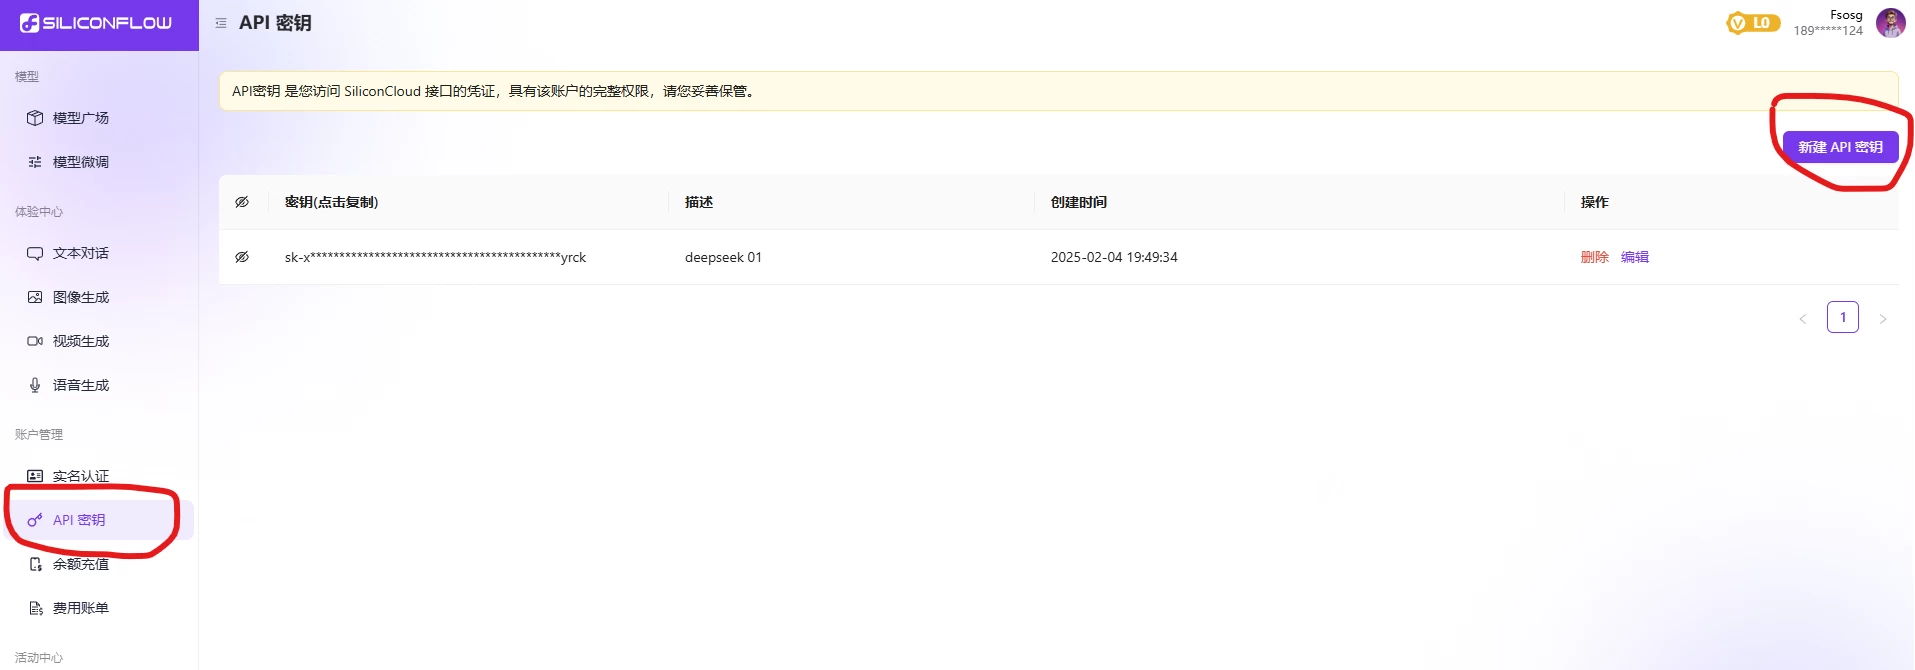Delete the deepseek 01 key
This screenshot has height=670, width=1915.
coord(1594,257)
